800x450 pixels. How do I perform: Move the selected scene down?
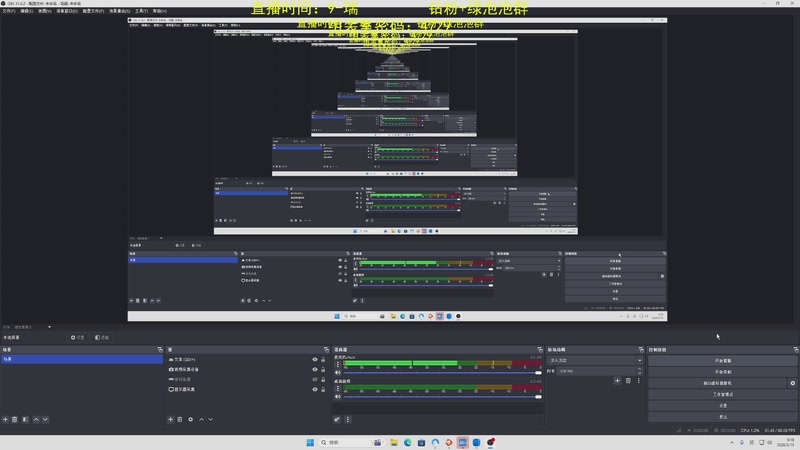coord(45,419)
